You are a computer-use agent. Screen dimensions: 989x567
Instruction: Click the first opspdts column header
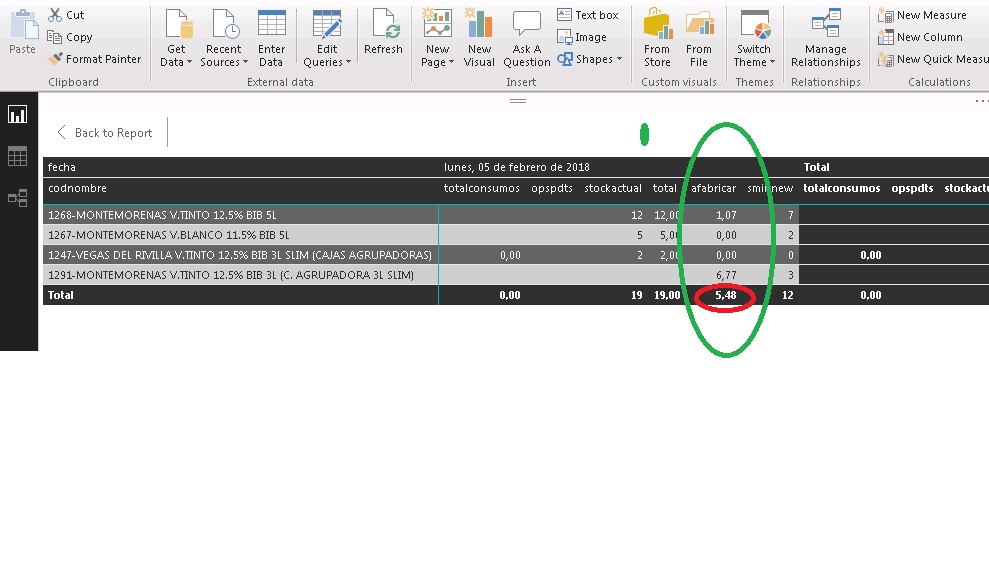coord(552,188)
